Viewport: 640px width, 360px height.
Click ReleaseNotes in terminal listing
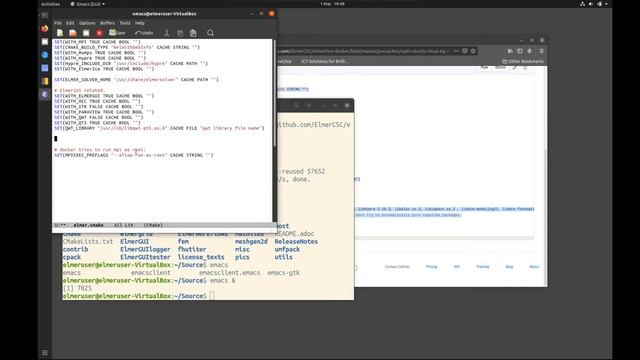[x=296, y=242]
